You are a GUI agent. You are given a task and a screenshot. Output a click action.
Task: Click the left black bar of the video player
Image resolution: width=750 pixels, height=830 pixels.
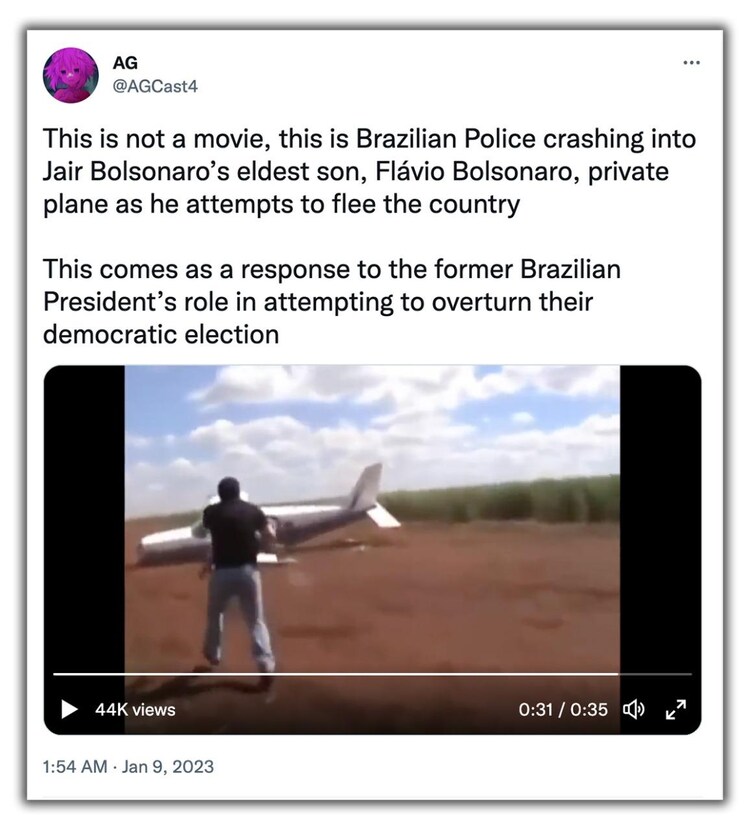tap(84, 519)
